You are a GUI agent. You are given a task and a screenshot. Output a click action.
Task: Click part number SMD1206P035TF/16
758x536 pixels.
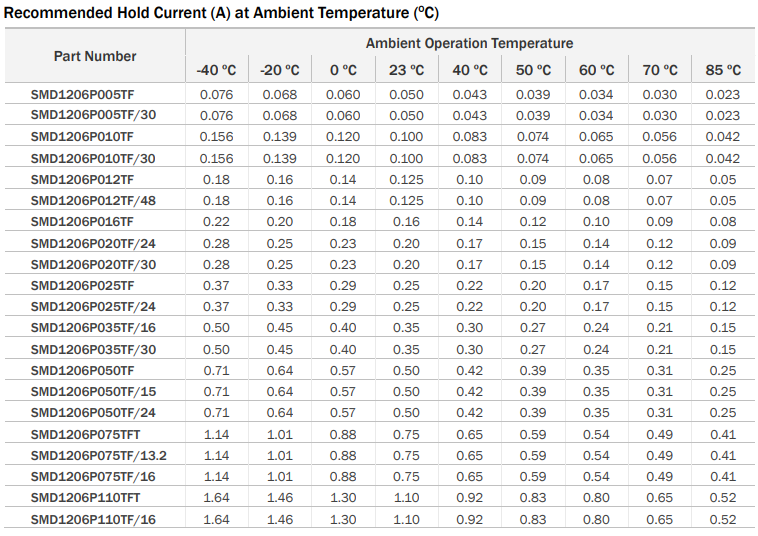[x=93, y=328]
